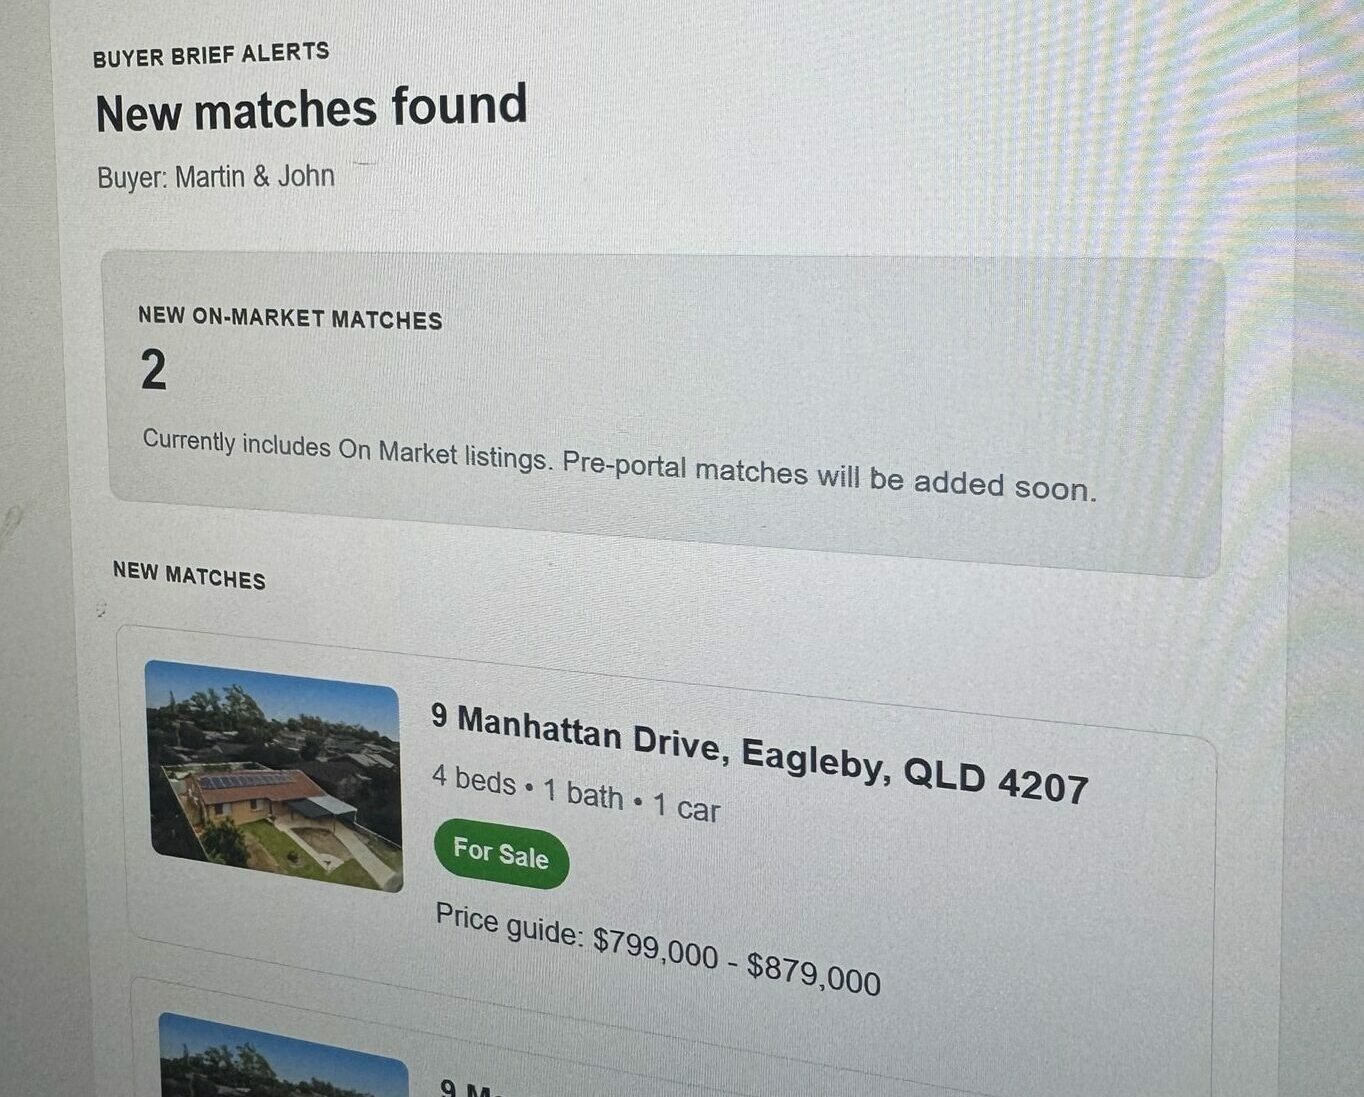Click the New matches found heading
The width and height of the screenshot is (1364, 1097).
point(311,109)
